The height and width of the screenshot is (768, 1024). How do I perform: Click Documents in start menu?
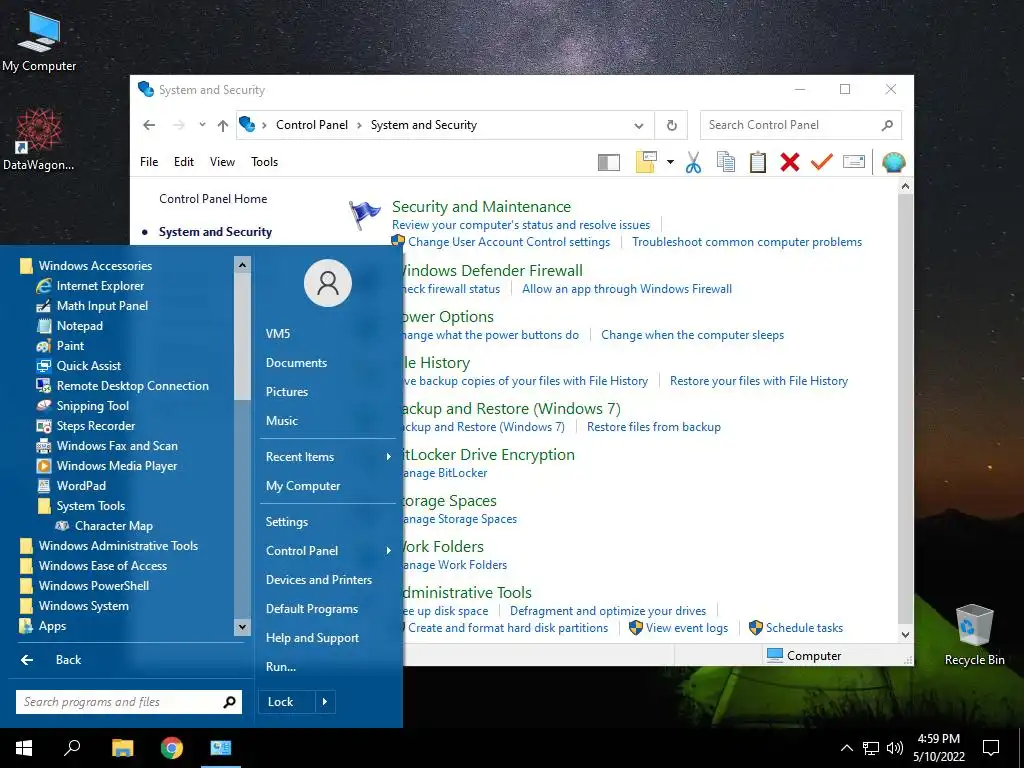point(296,362)
